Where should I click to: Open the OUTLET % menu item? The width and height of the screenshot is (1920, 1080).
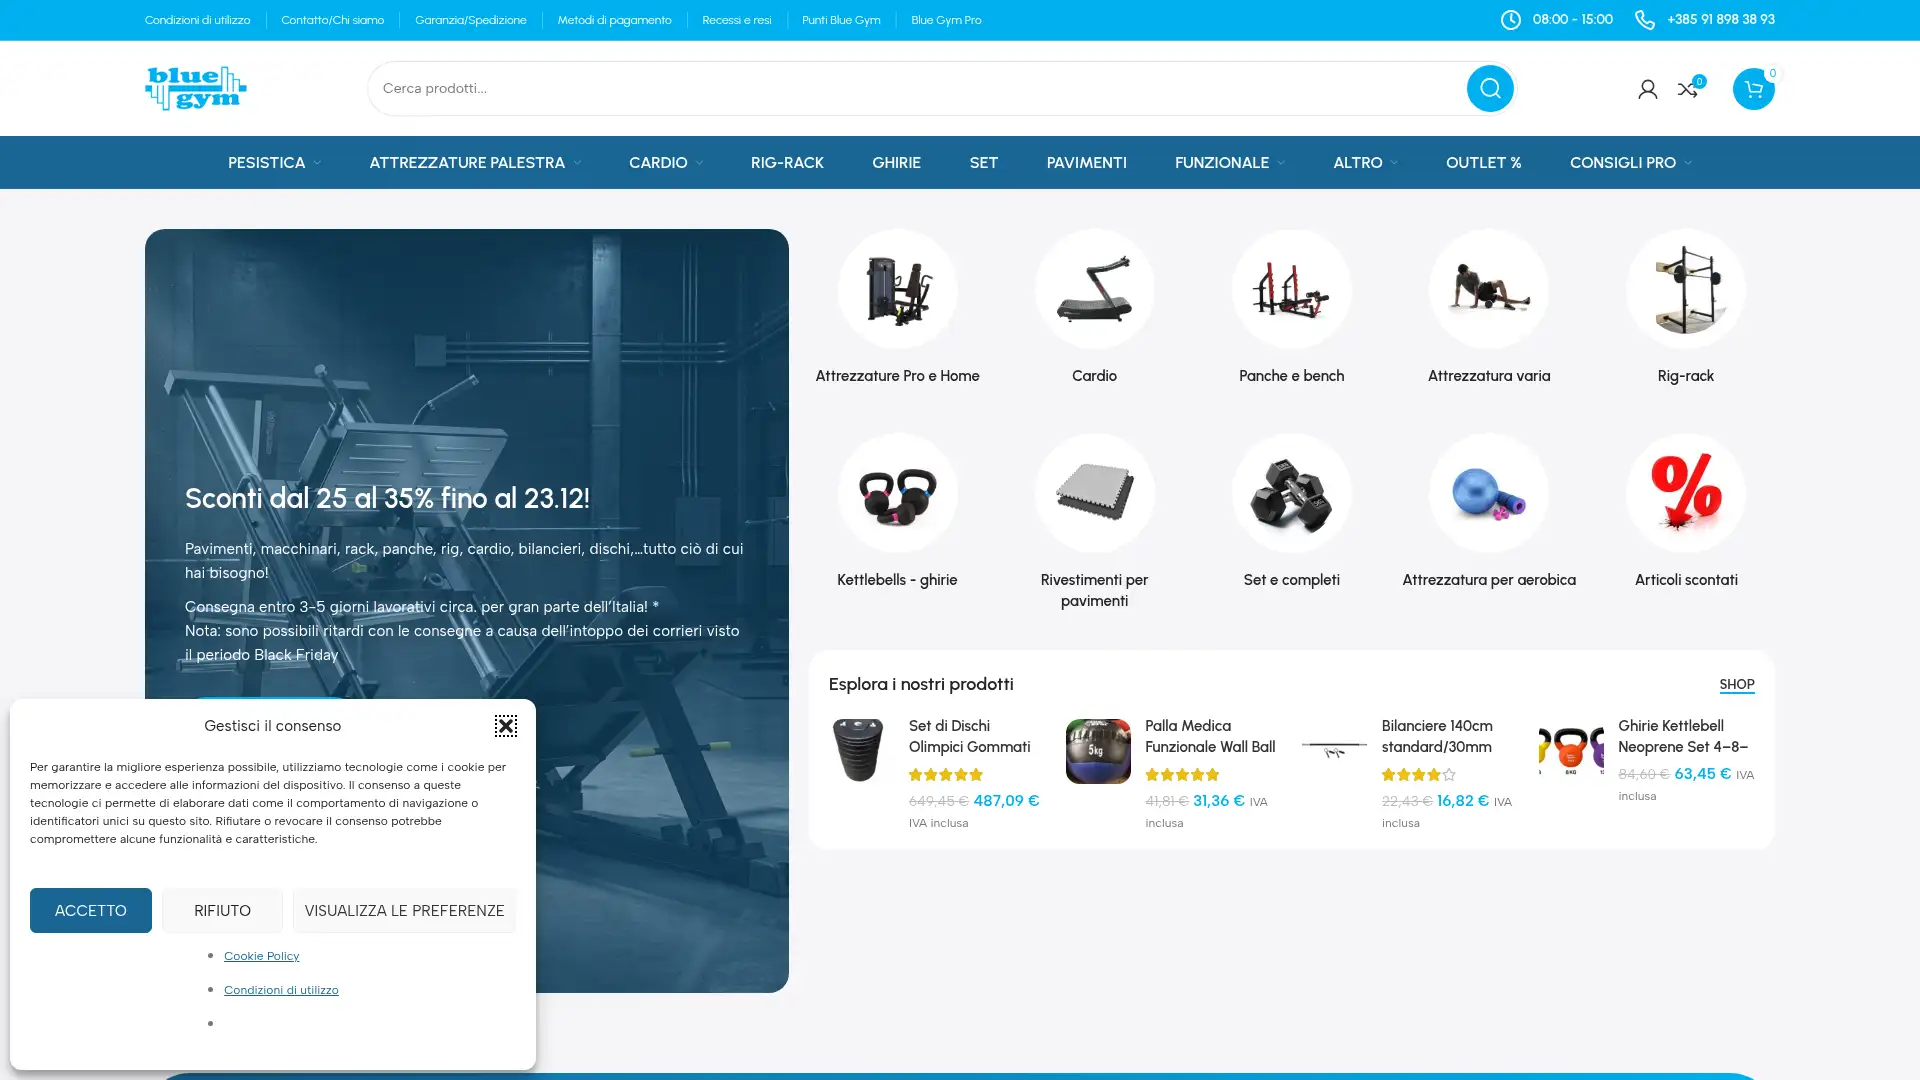coord(1483,162)
